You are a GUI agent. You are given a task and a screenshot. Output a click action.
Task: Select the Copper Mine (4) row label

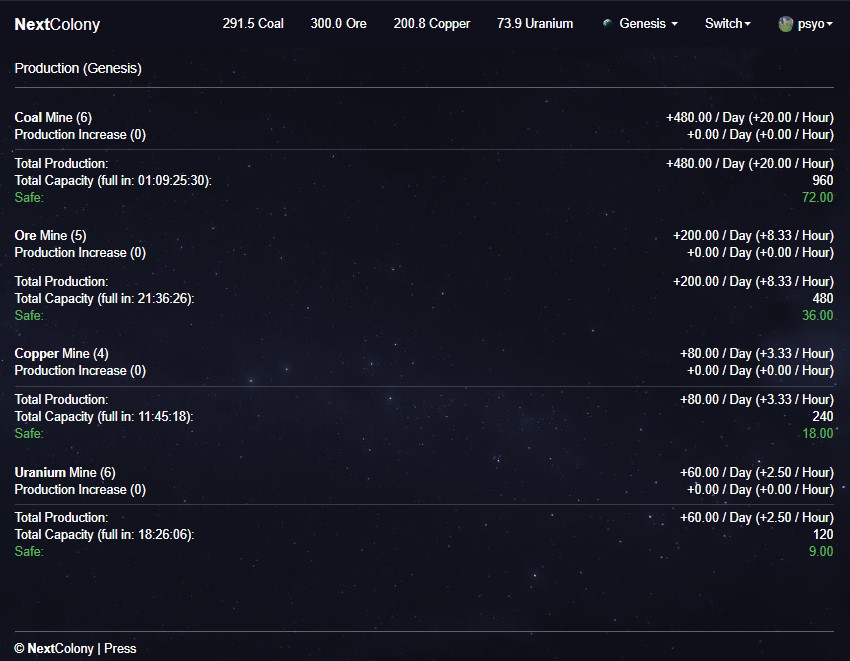tap(61, 354)
